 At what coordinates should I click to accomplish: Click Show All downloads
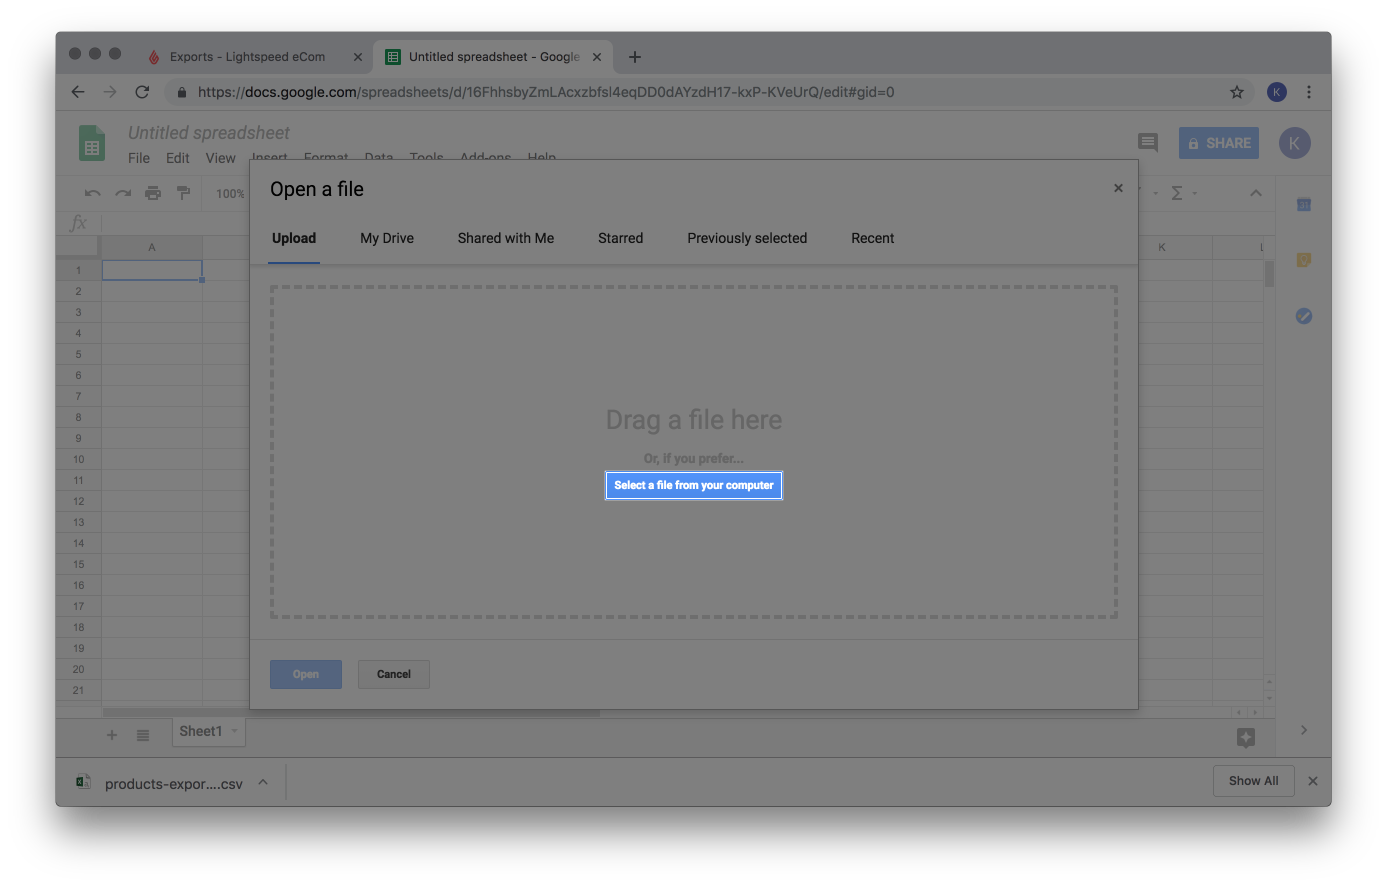click(1254, 781)
